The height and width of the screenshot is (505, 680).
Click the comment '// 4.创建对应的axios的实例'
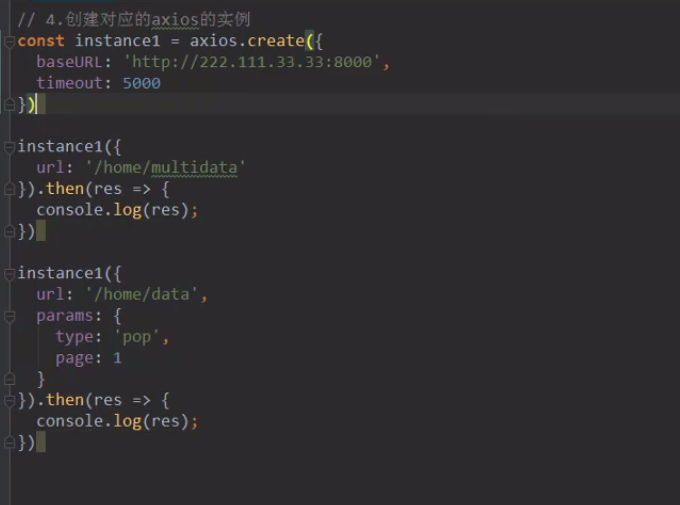(134, 20)
